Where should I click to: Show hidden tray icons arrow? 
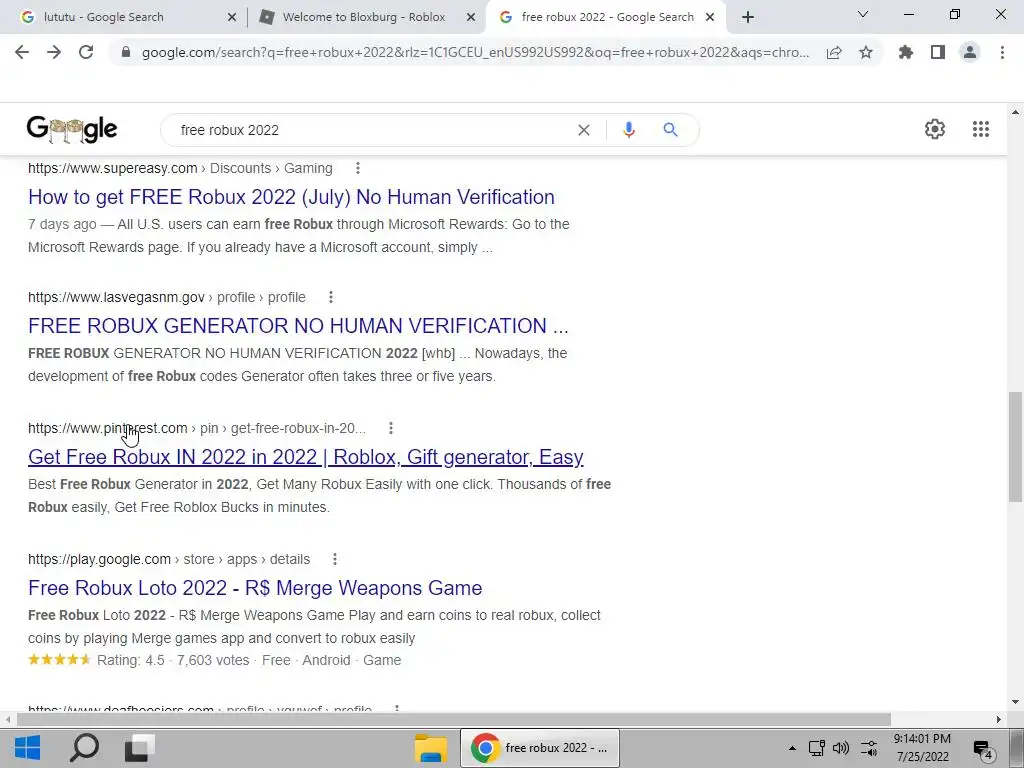(792, 748)
